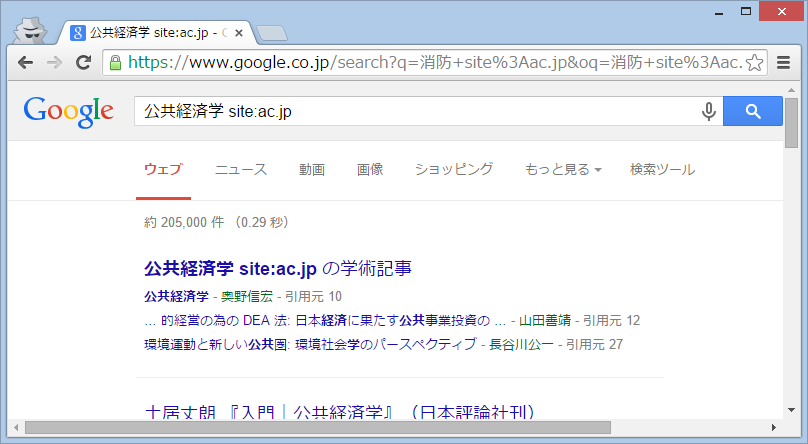Open the 環境運動と新しい公共圏 article link
Image resolution: width=808 pixels, height=444 pixels.
point(310,344)
